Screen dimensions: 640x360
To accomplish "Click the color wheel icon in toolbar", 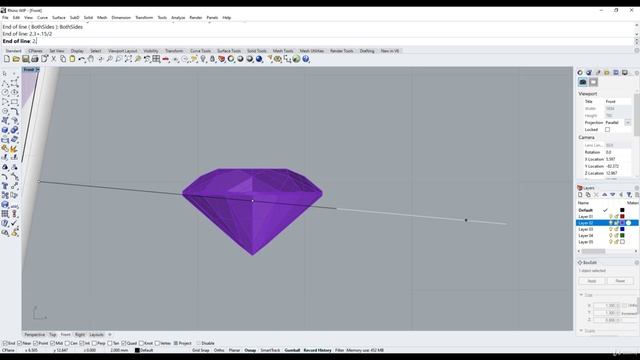I will point(231,59).
